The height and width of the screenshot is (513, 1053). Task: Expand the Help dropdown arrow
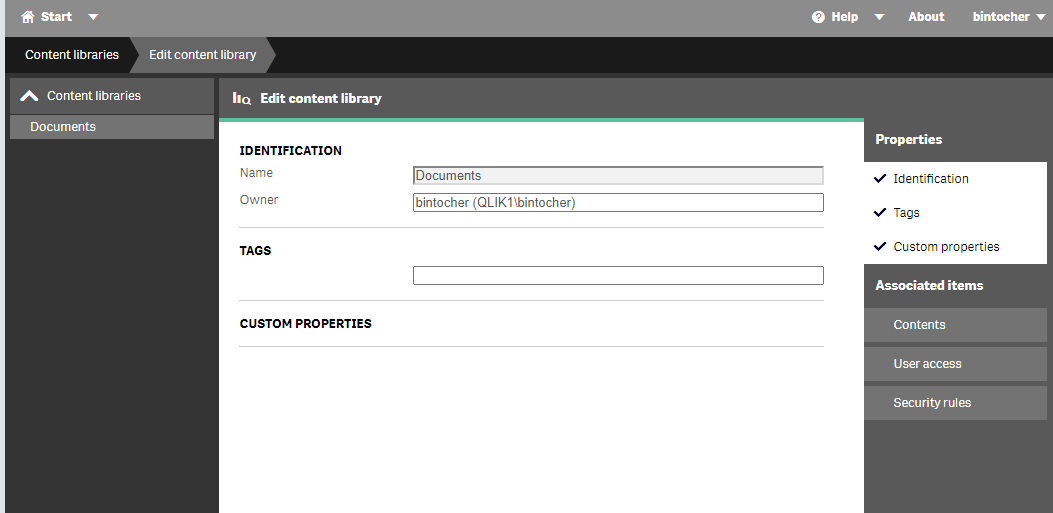pyautogui.click(x=879, y=17)
